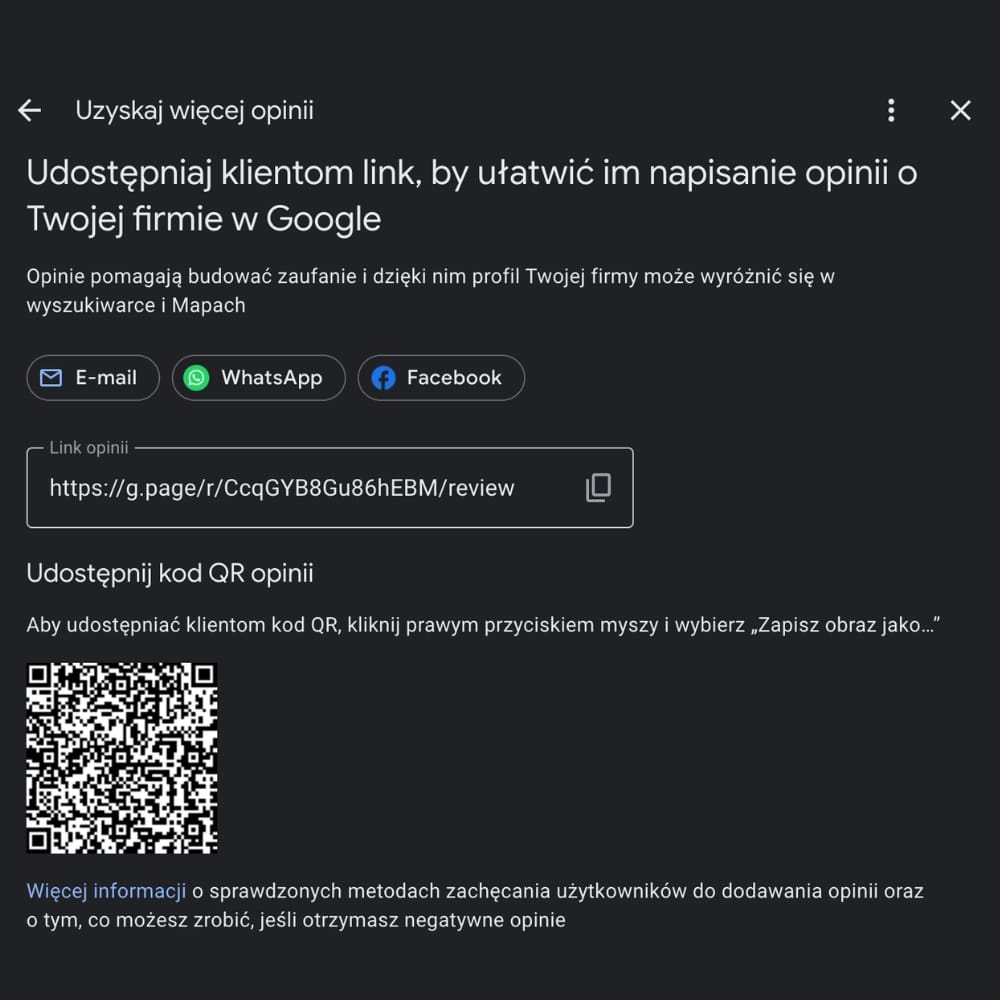Go back using the left arrow icon

pyautogui.click(x=29, y=110)
